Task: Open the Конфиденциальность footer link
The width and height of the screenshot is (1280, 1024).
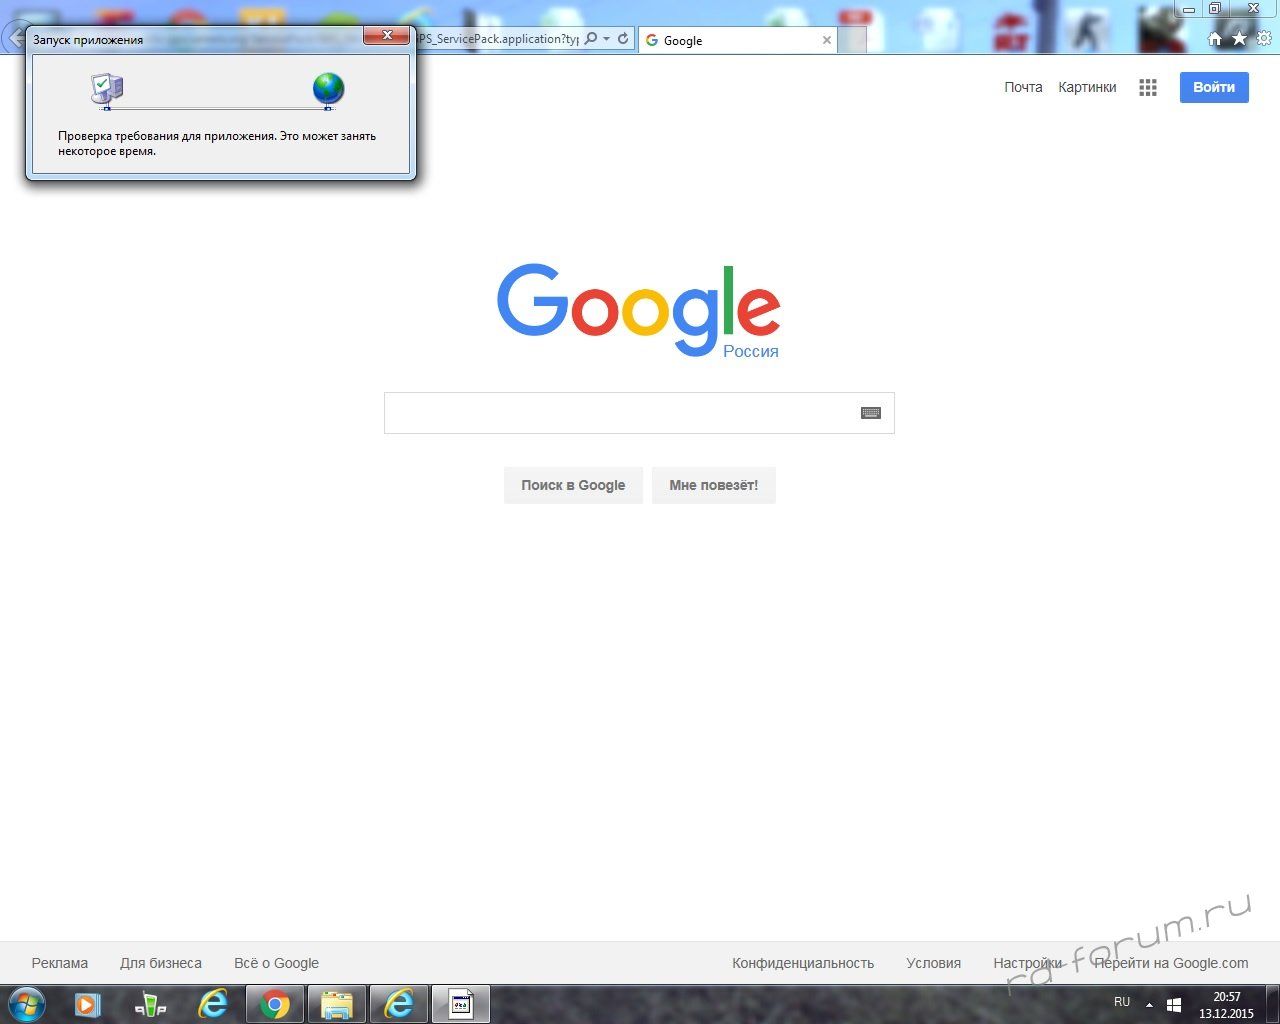Action: click(x=803, y=963)
